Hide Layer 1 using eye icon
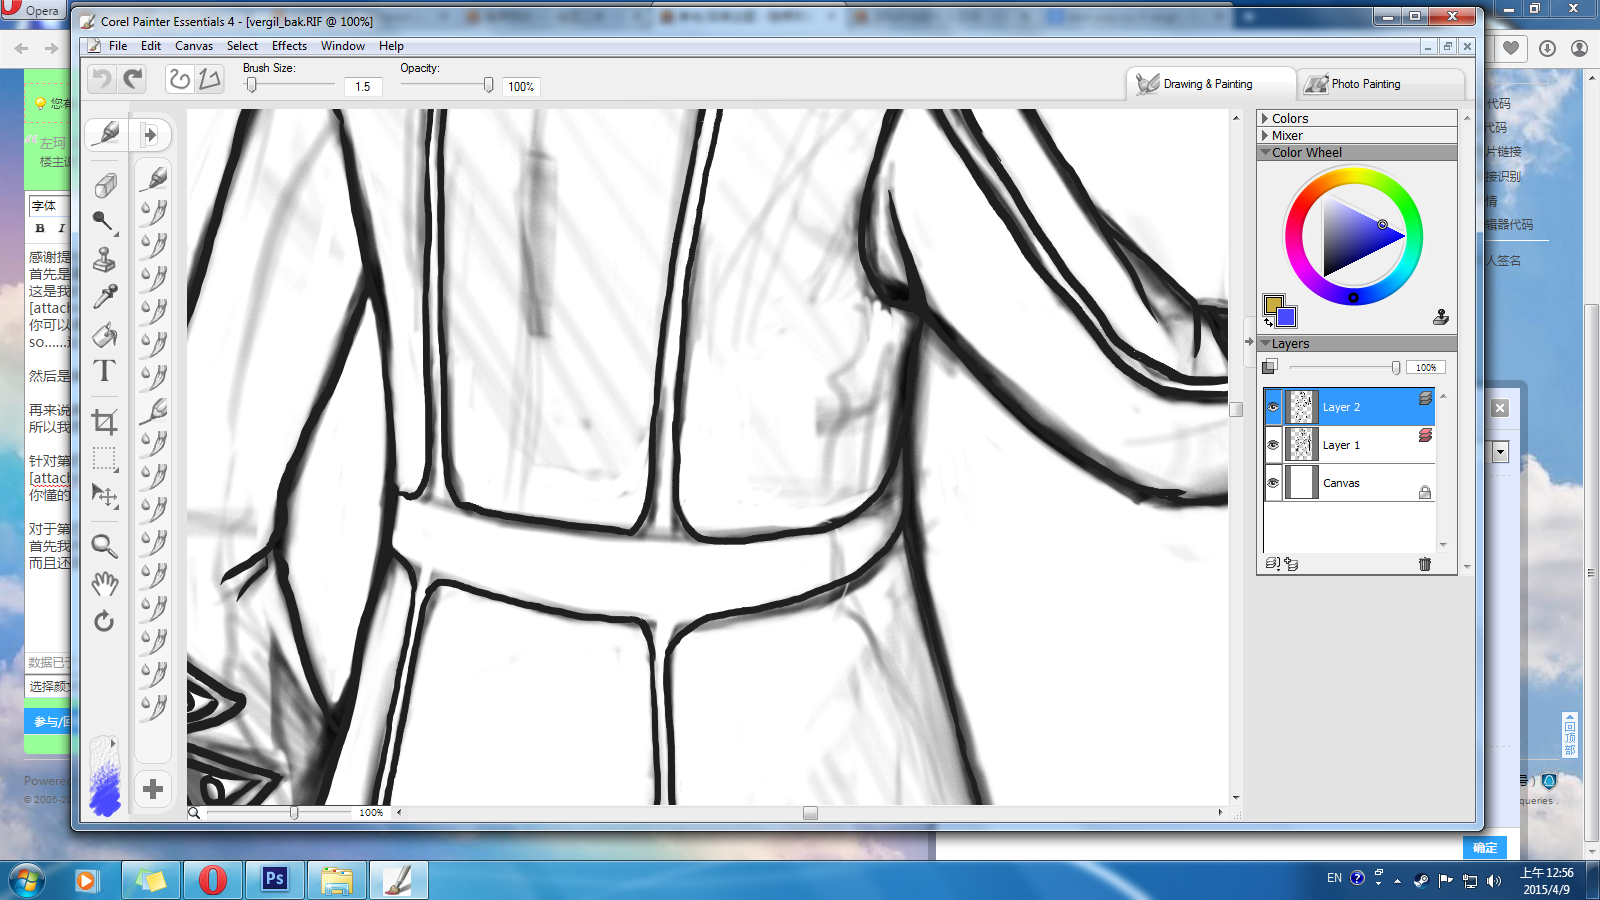Viewport: 1600px width, 900px height. 1273,445
